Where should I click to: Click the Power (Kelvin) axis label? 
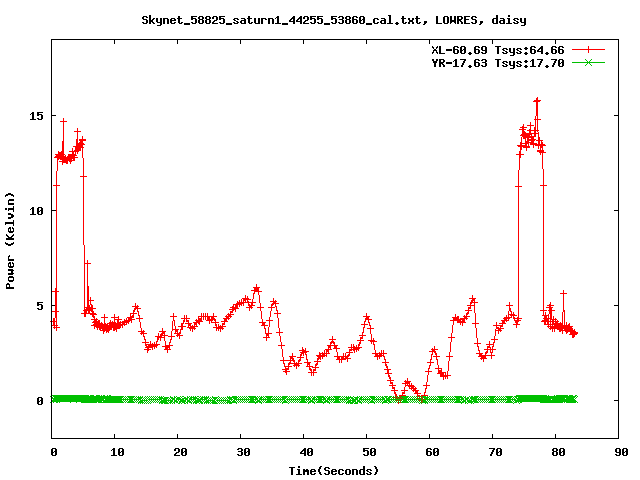(10, 241)
